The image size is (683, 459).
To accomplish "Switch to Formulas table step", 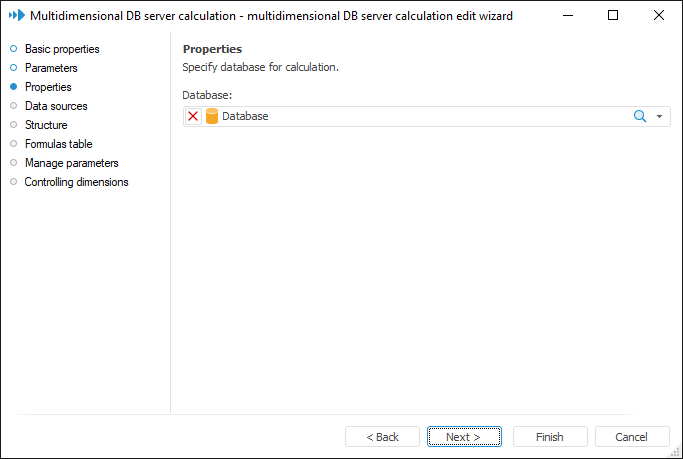I will tap(58, 144).
